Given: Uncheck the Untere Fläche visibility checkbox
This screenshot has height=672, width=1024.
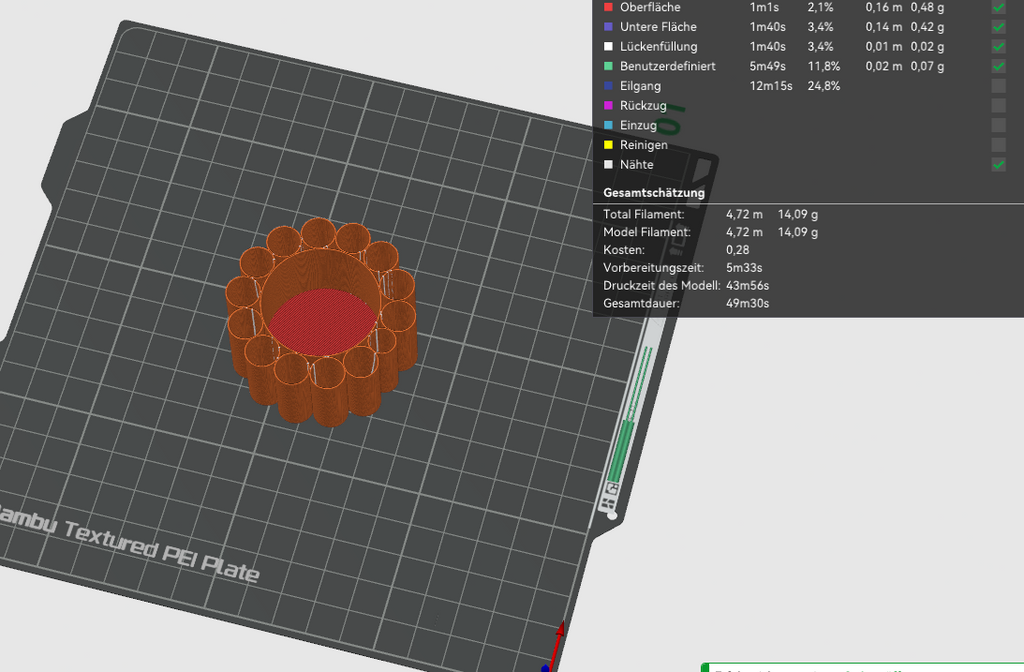Looking at the screenshot, I should tap(999, 27).
